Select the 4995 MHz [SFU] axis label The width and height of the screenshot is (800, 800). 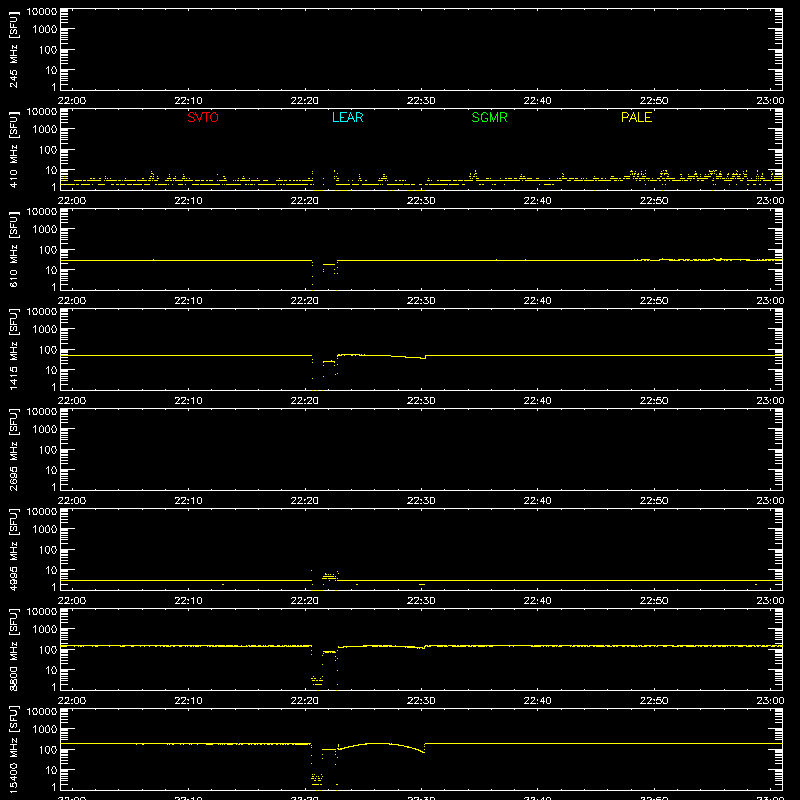pos(13,549)
